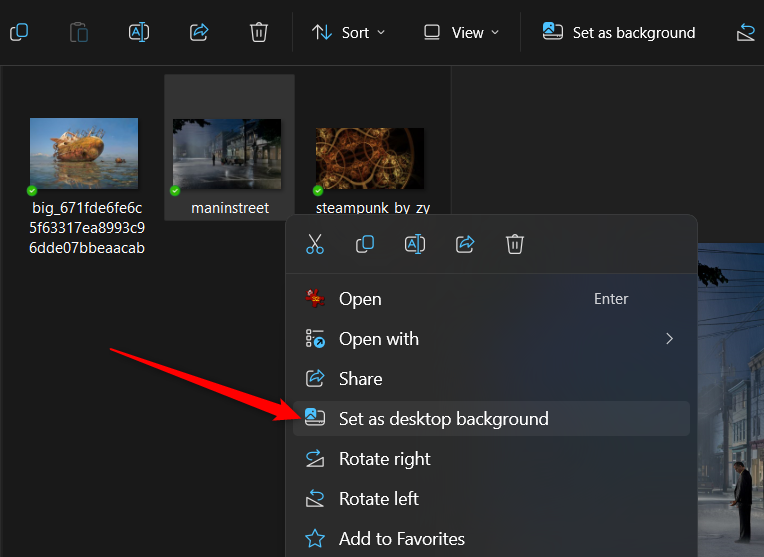Click the Open app icon in menu

pos(315,298)
